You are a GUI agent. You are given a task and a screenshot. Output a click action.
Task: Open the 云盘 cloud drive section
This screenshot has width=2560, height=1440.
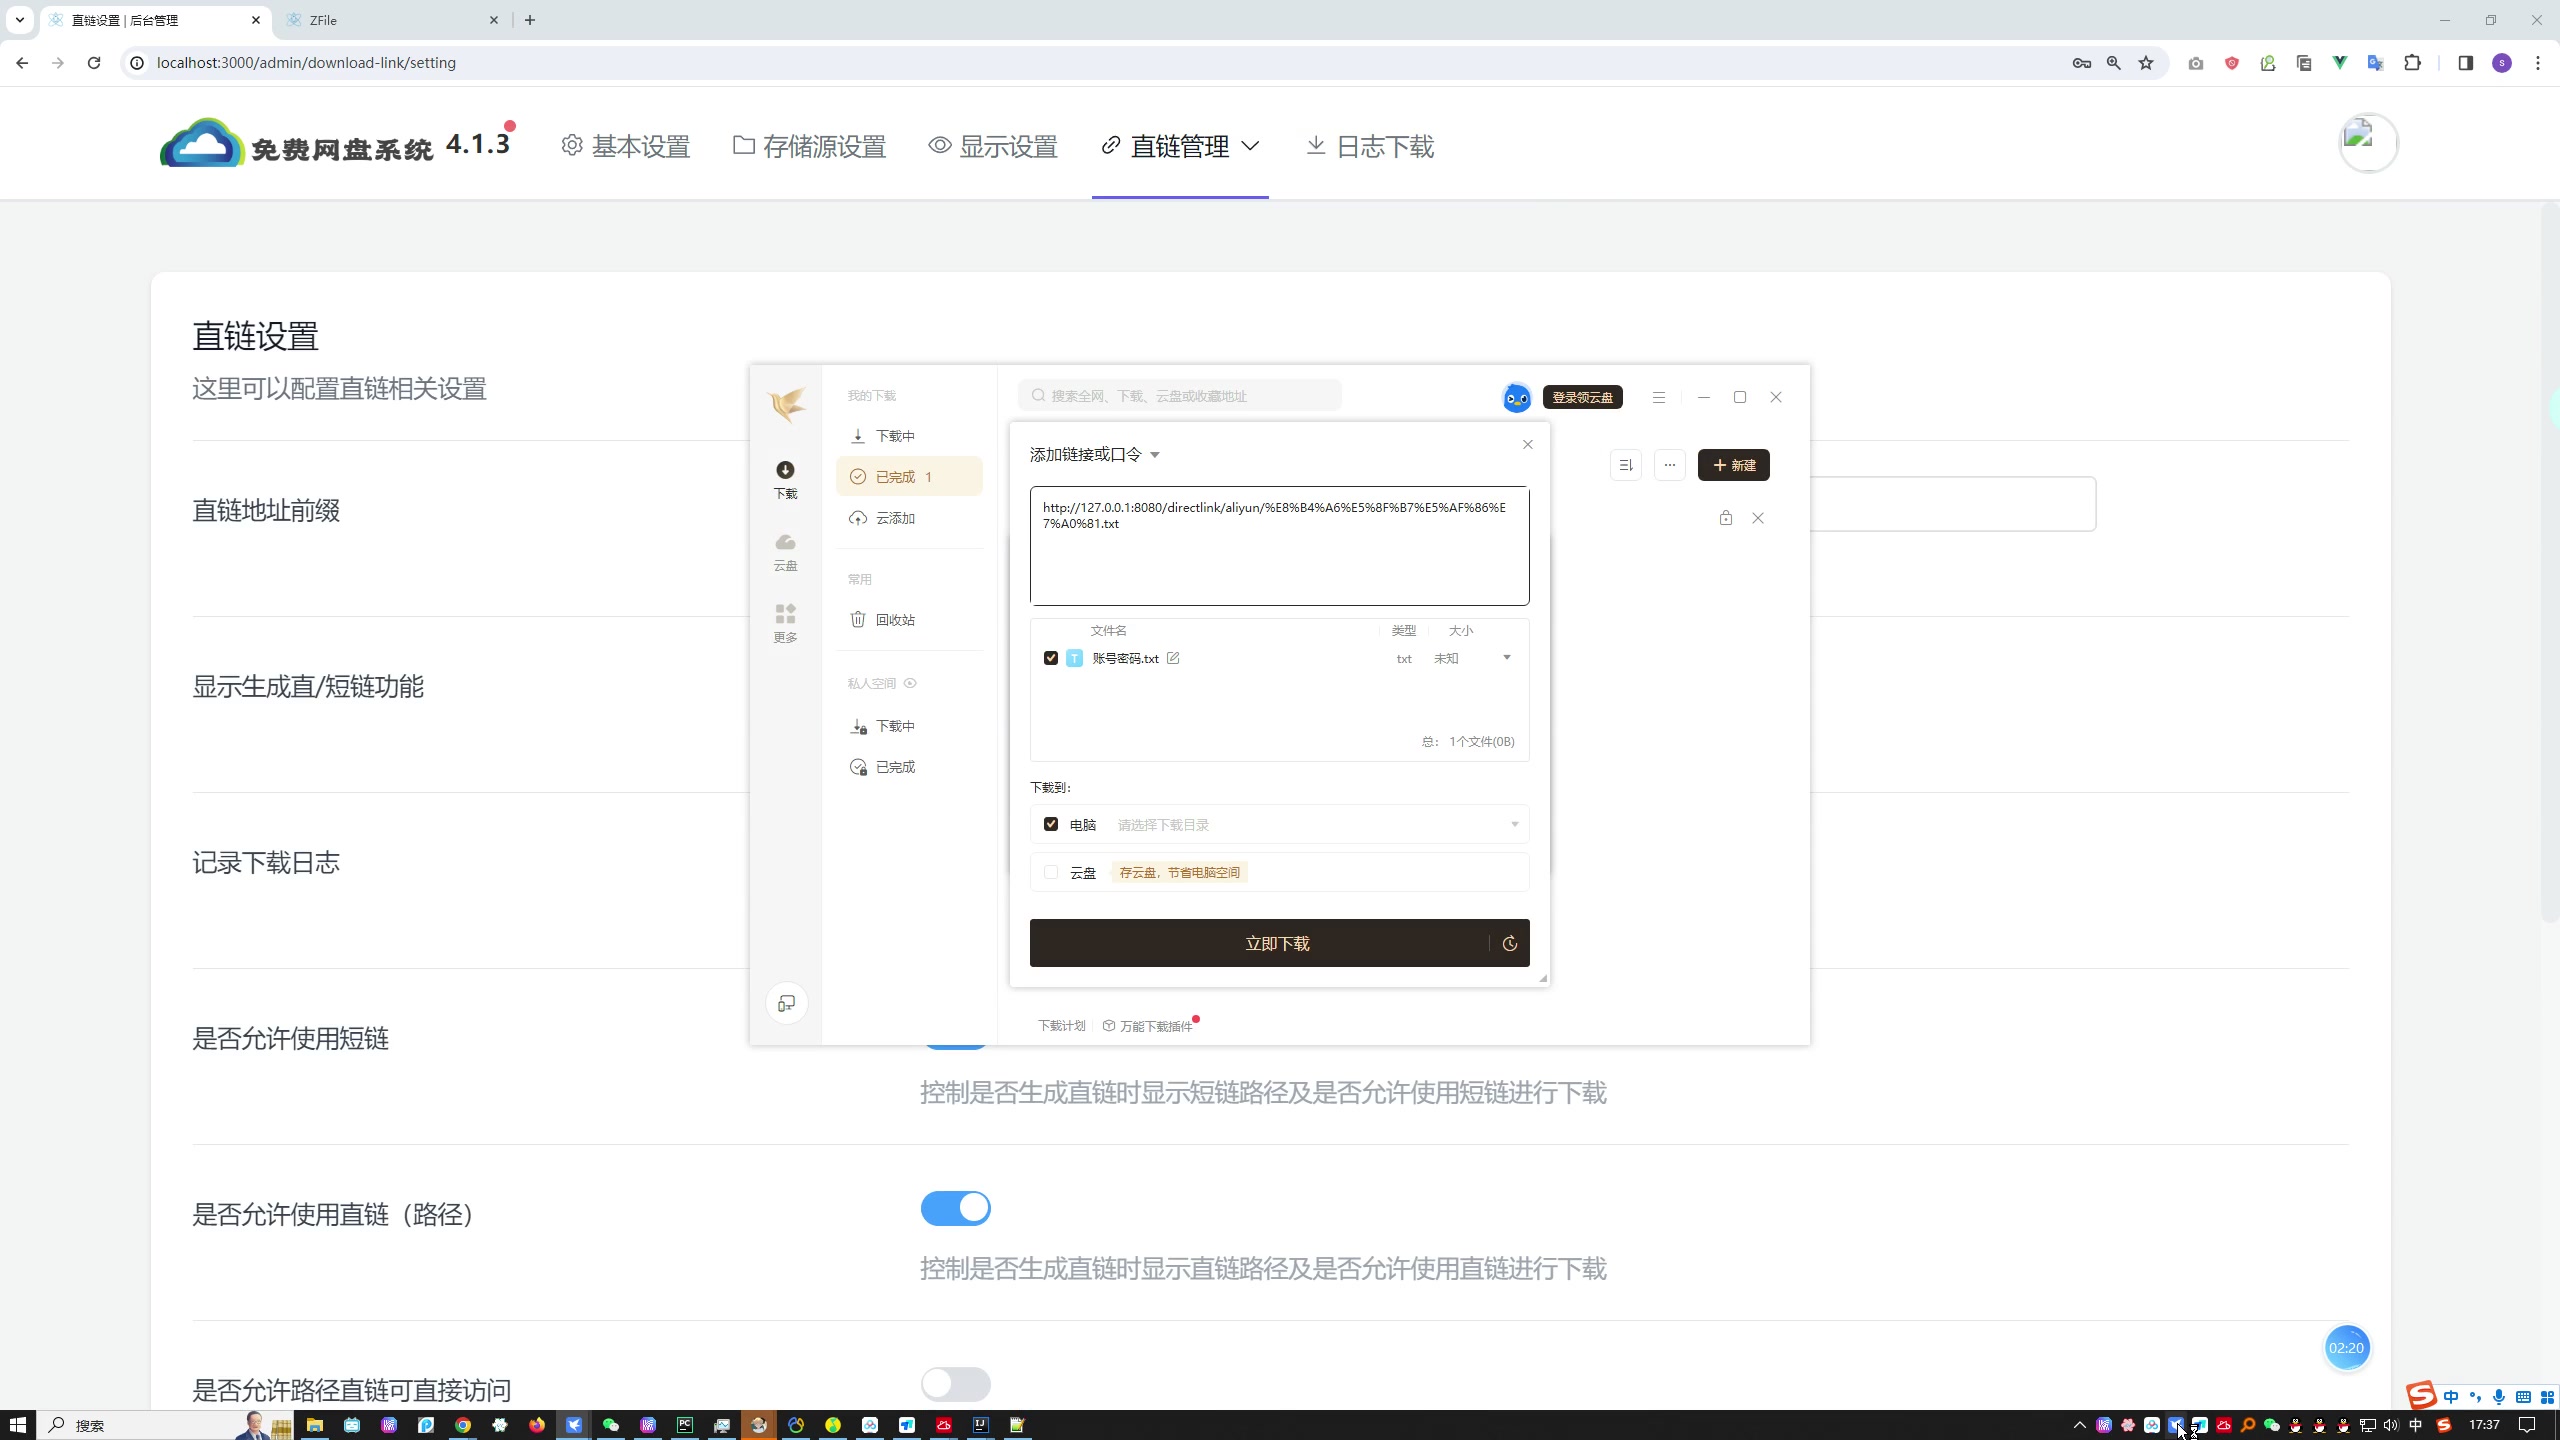pyautogui.click(x=785, y=552)
